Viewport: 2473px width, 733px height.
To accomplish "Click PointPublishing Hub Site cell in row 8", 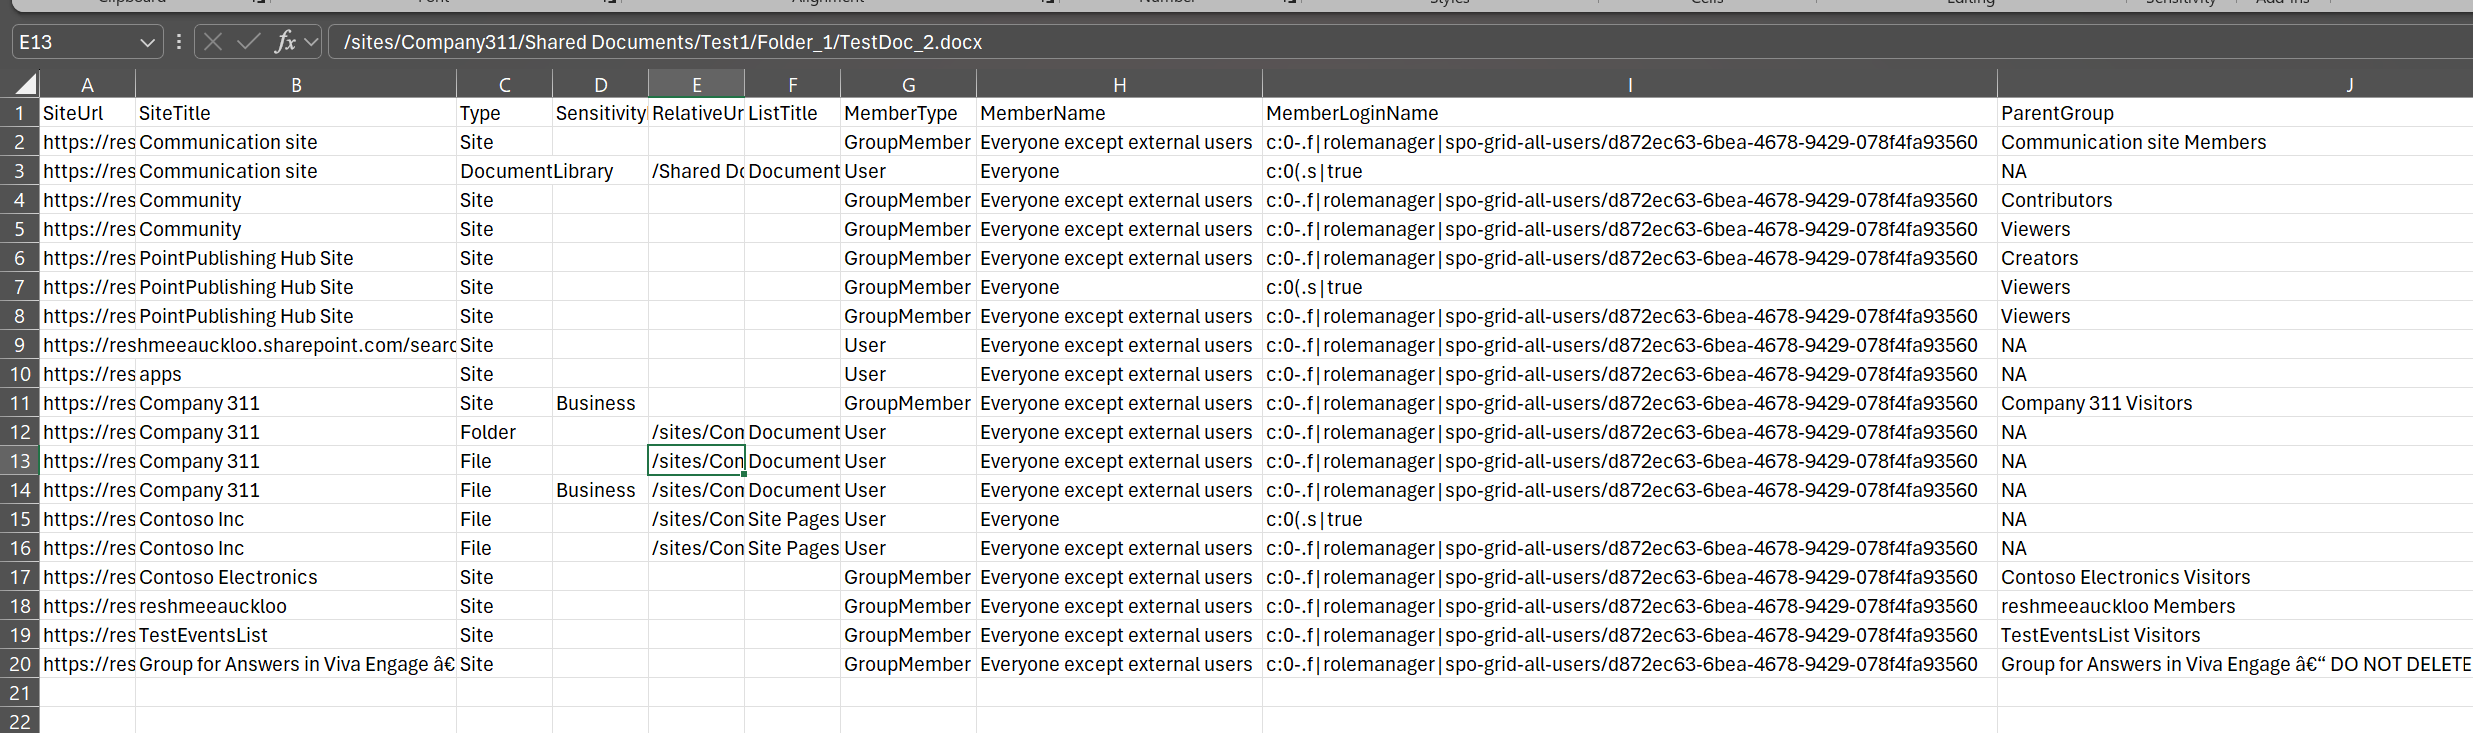I will click(296, 316).
